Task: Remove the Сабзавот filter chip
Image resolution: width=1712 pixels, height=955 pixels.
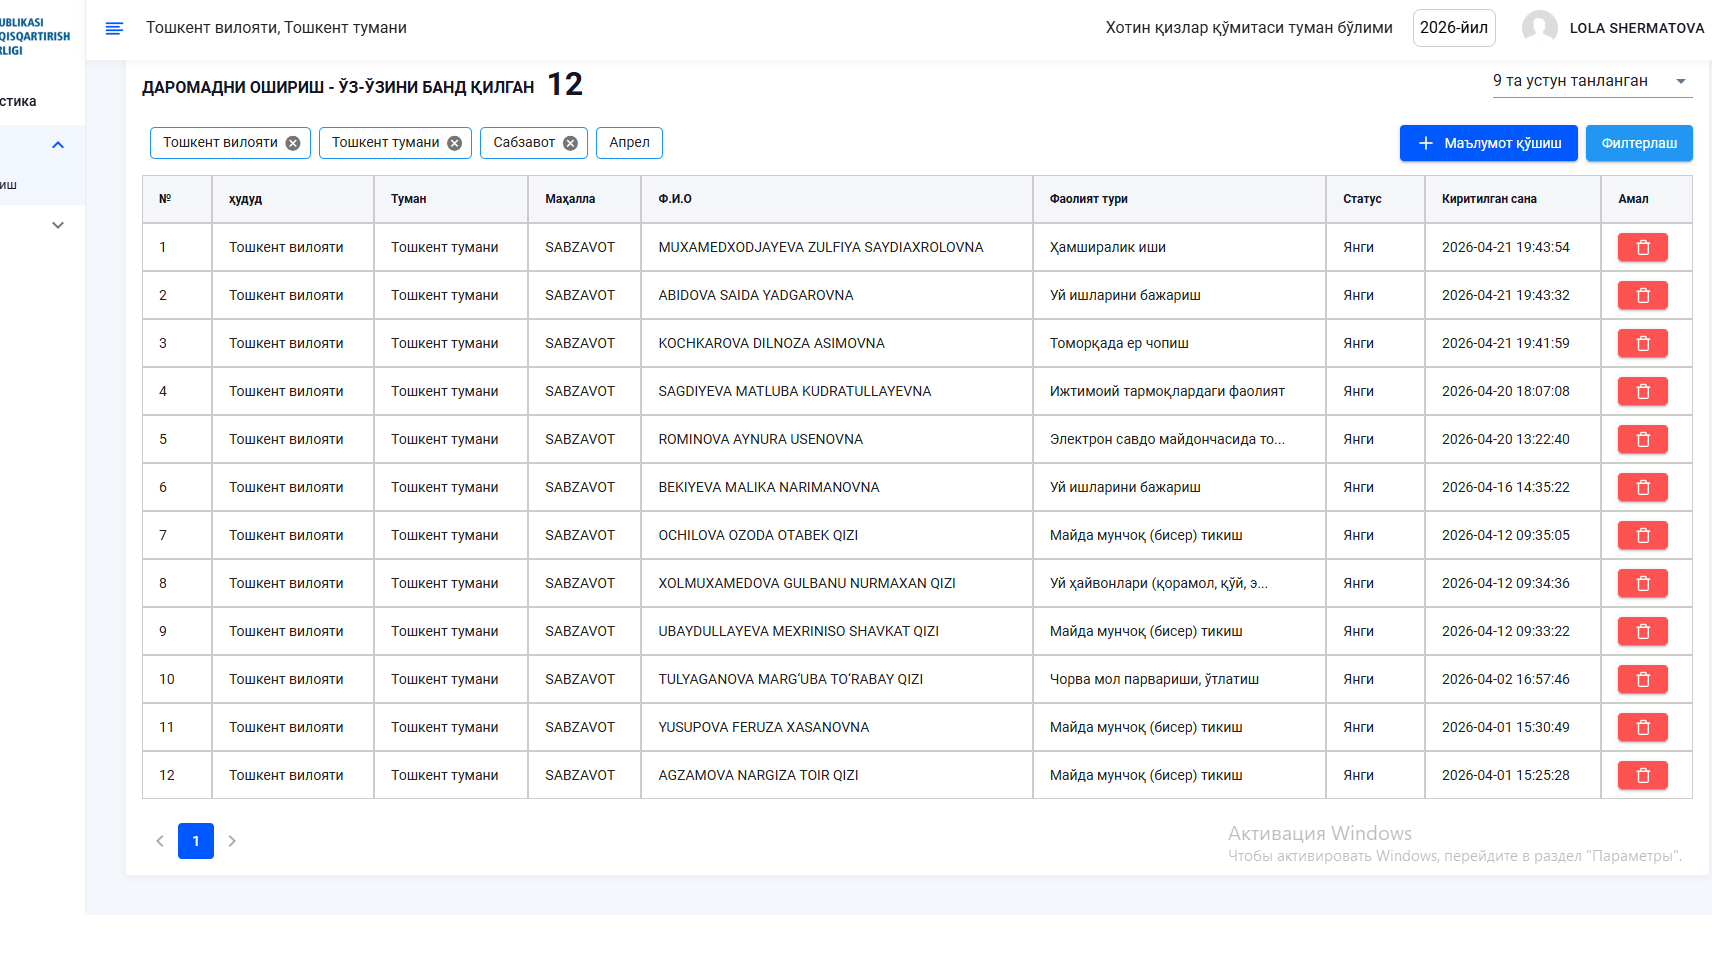Action: coord(570,143)
